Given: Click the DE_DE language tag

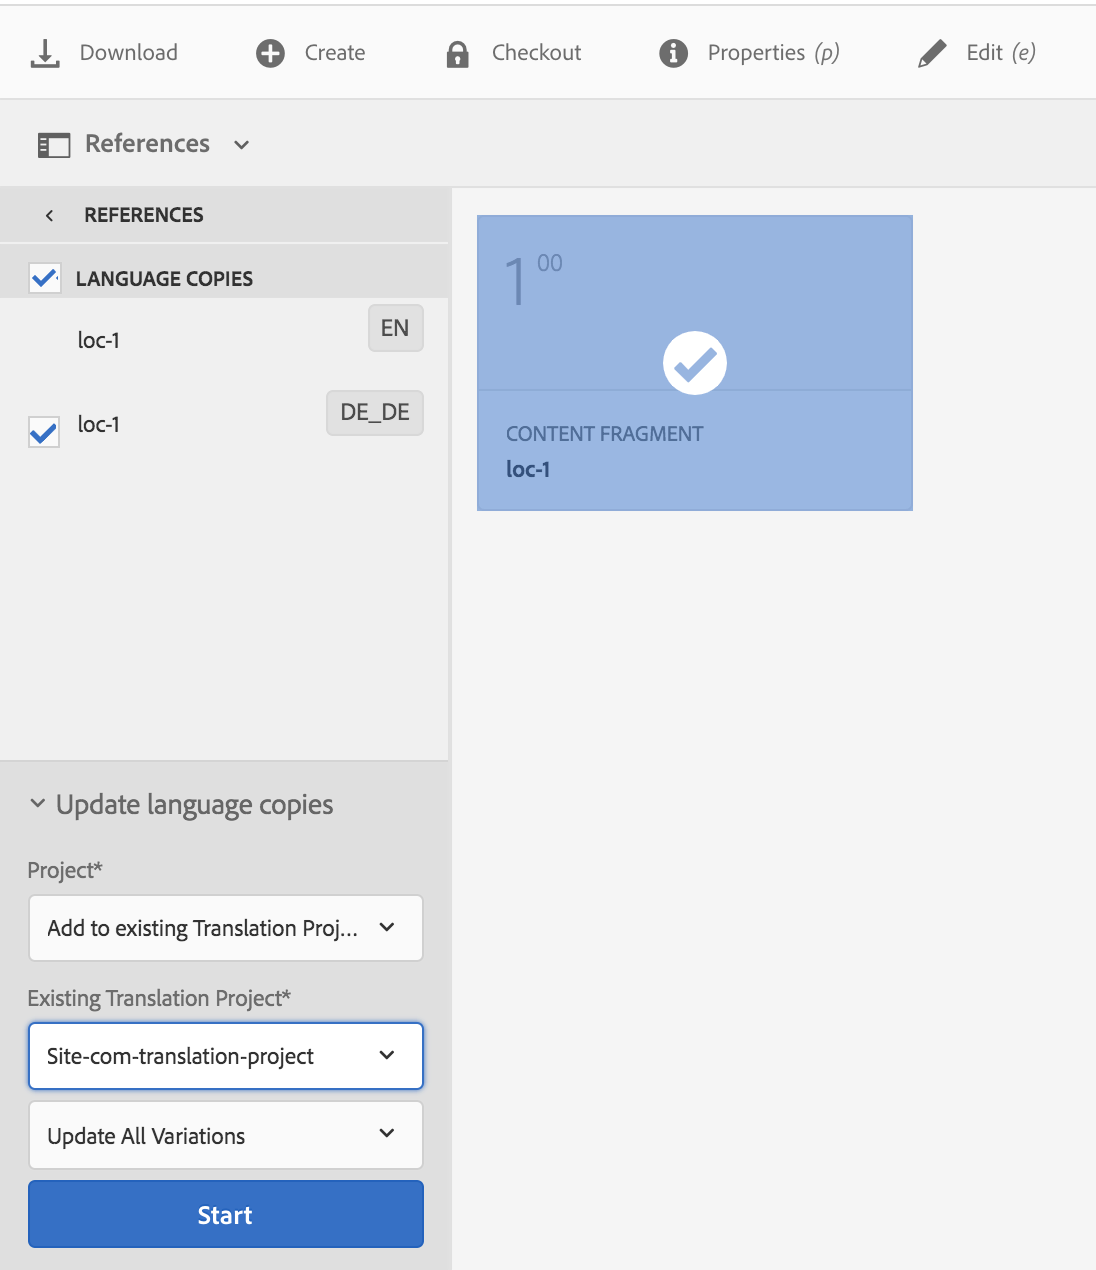Looking at the screenshot, I should coord(375,413).
